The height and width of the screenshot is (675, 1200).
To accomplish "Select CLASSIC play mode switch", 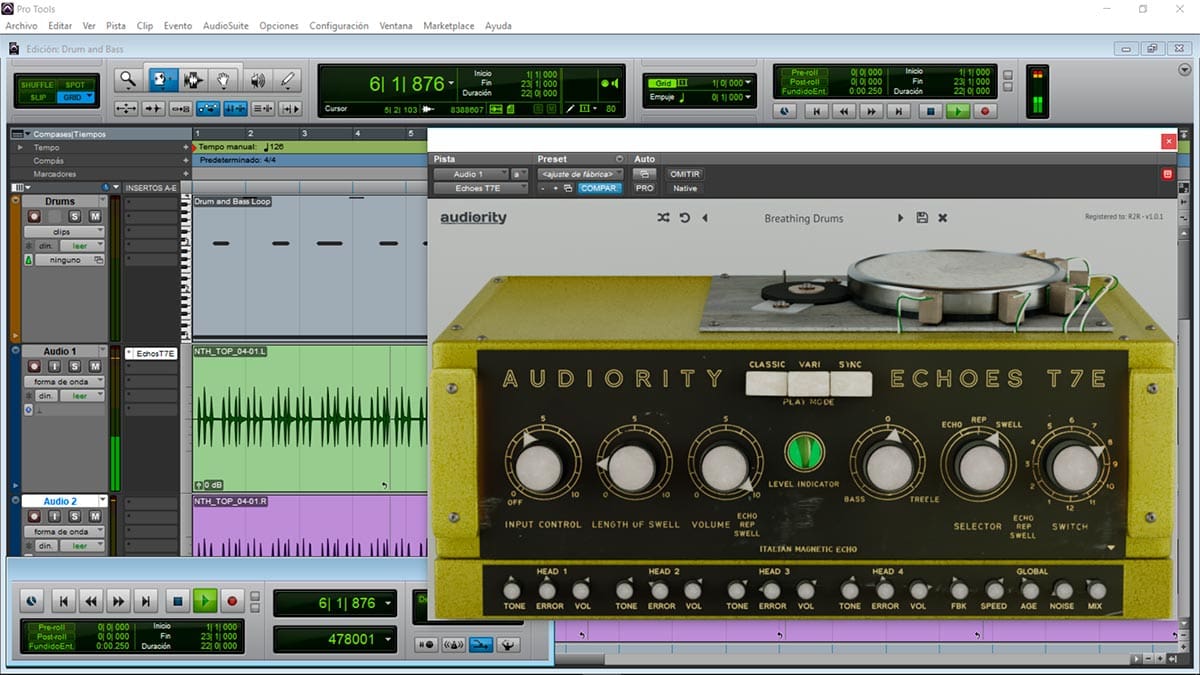I will (x=766, y=382).
